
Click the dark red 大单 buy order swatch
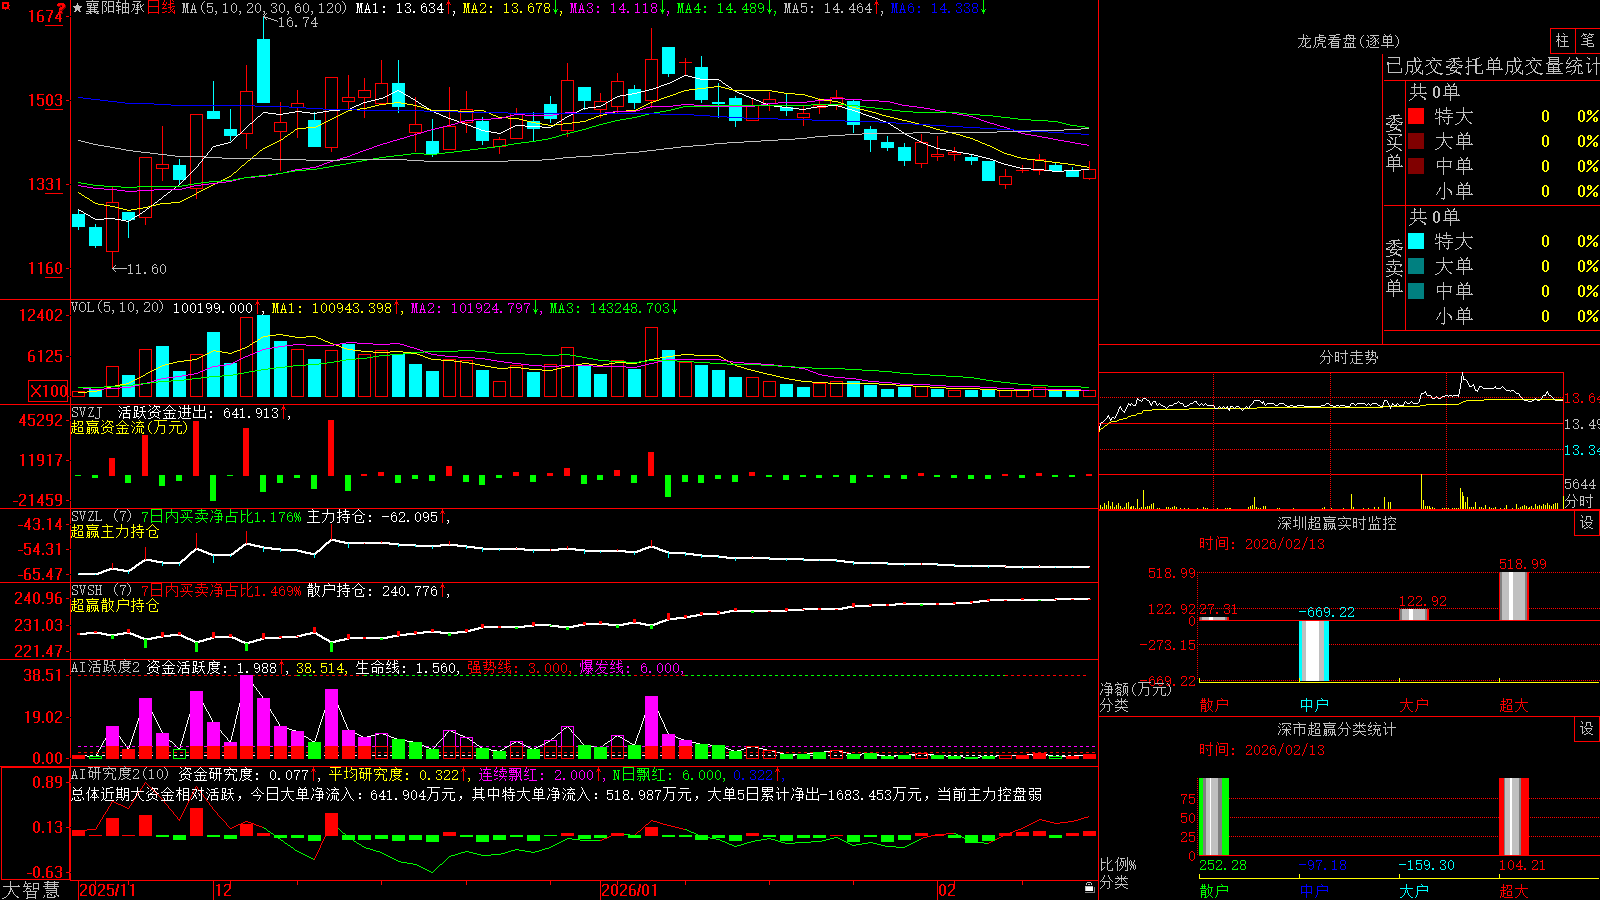pyautogui.click(x=1416, y=141)
